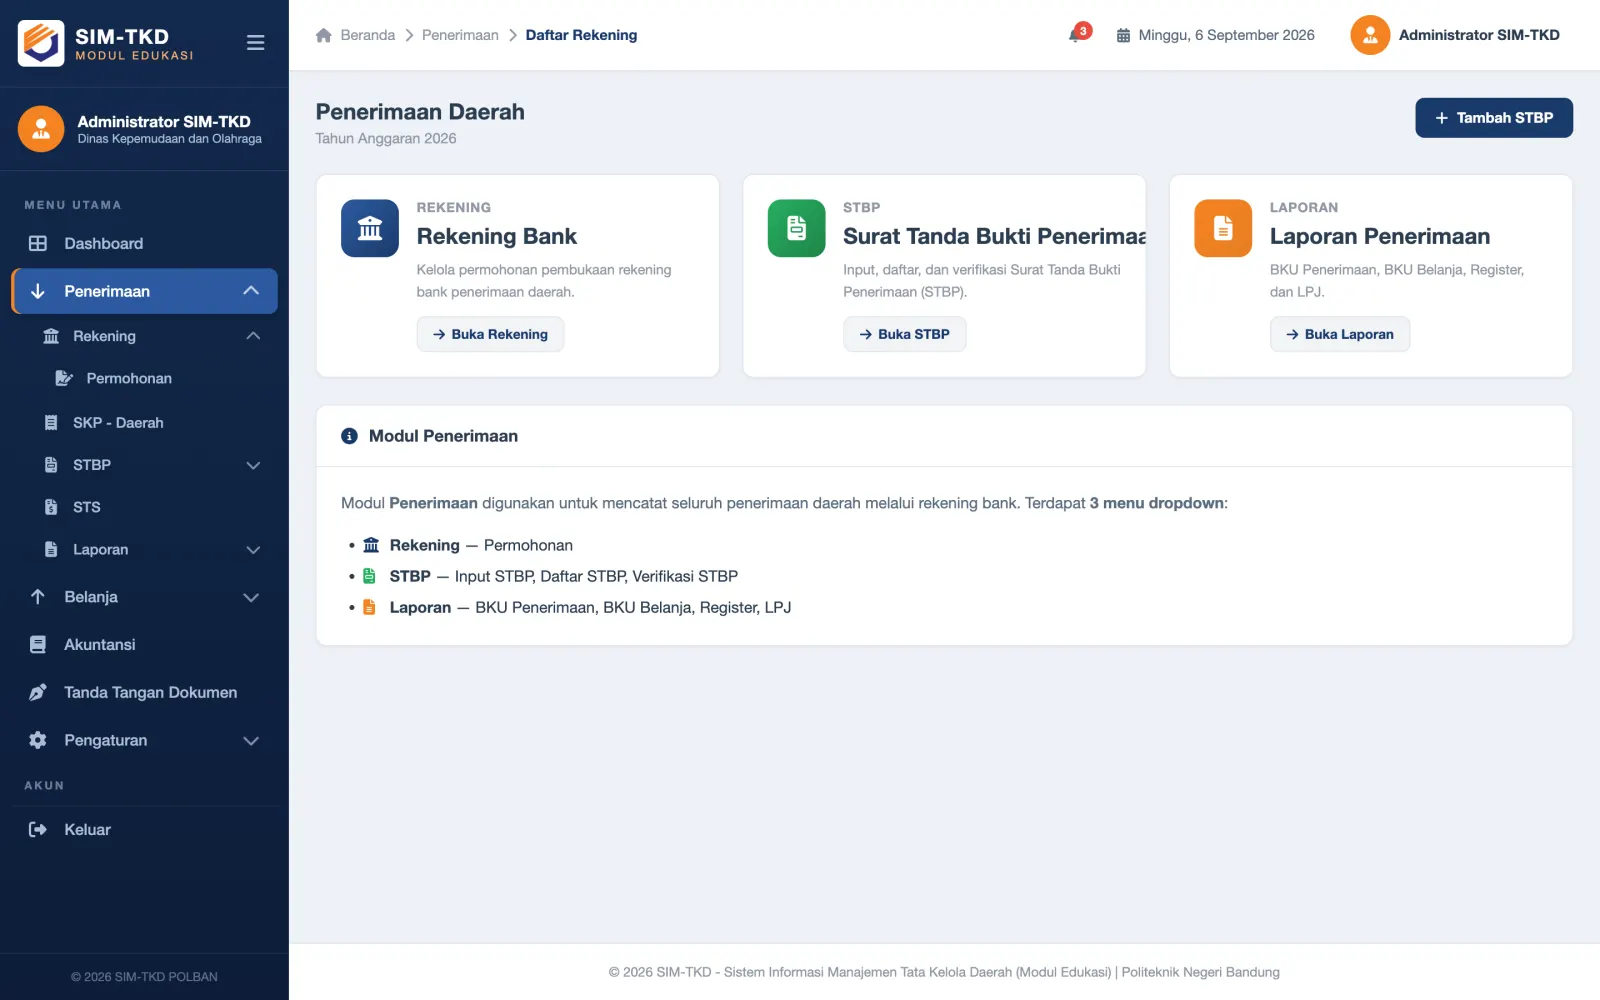The image size is (1600, 1000).
Task: Click the text 'Tahun Anggaran 2026'
Action: (x=386, y=139)
